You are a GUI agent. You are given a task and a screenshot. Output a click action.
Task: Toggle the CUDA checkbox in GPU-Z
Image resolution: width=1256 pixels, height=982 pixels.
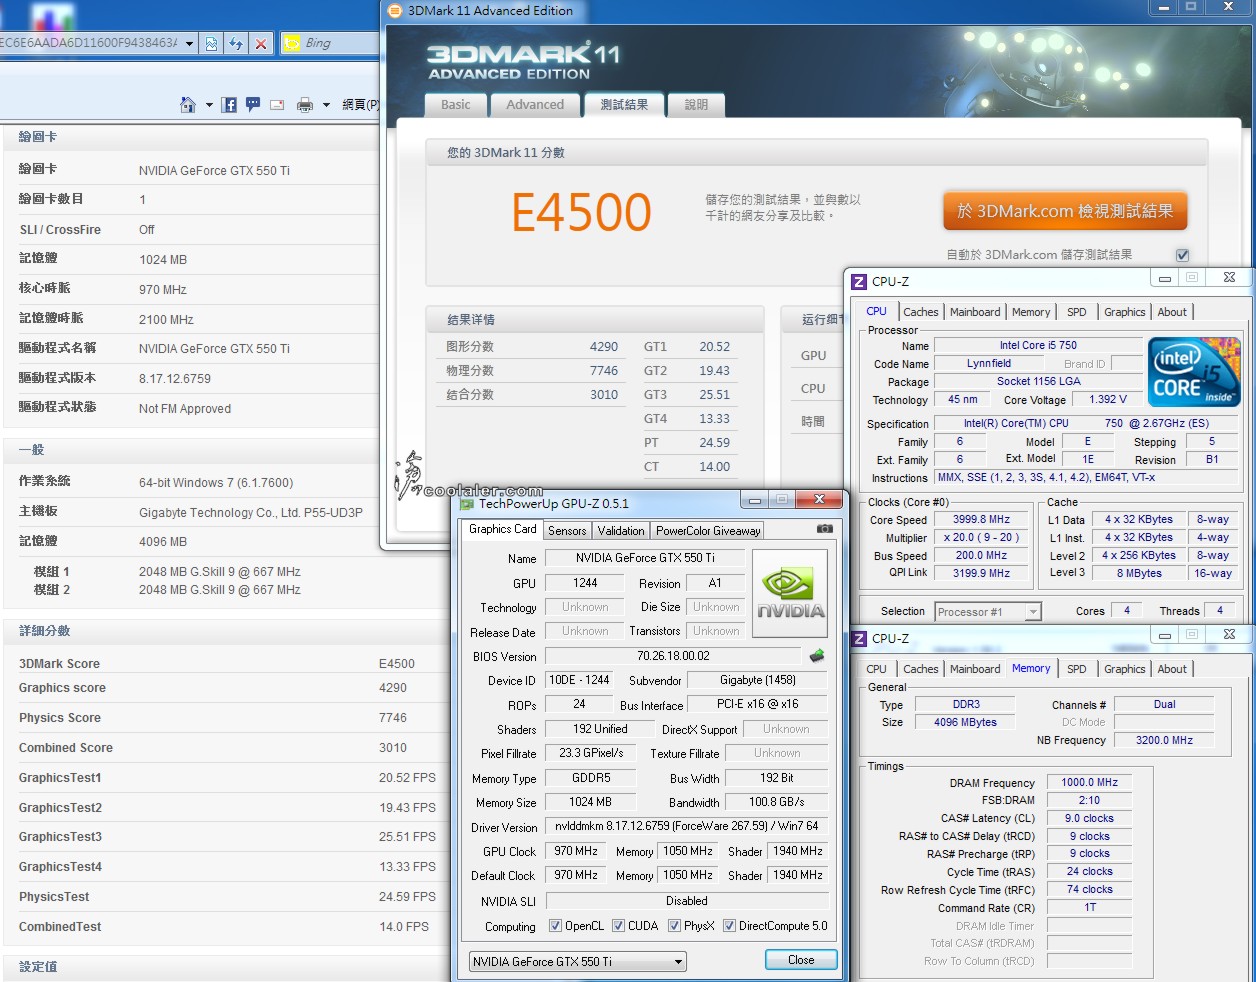pyautogui.click(x=618, y=926)
